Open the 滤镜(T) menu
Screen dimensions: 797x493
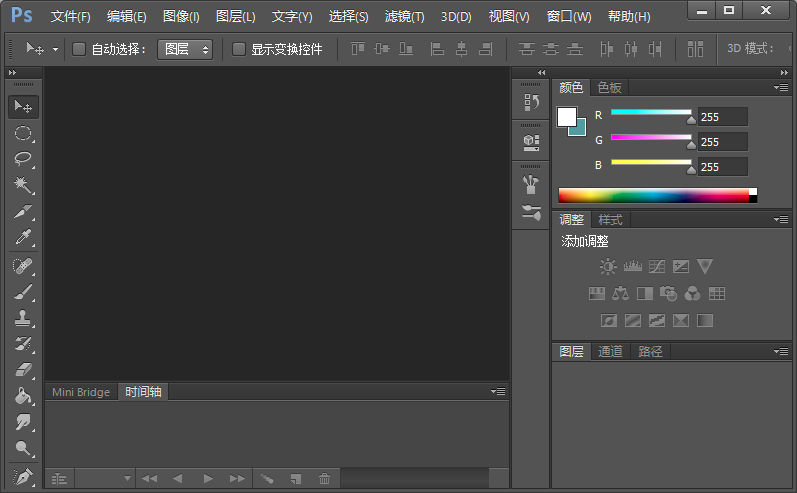click(404, 17)
